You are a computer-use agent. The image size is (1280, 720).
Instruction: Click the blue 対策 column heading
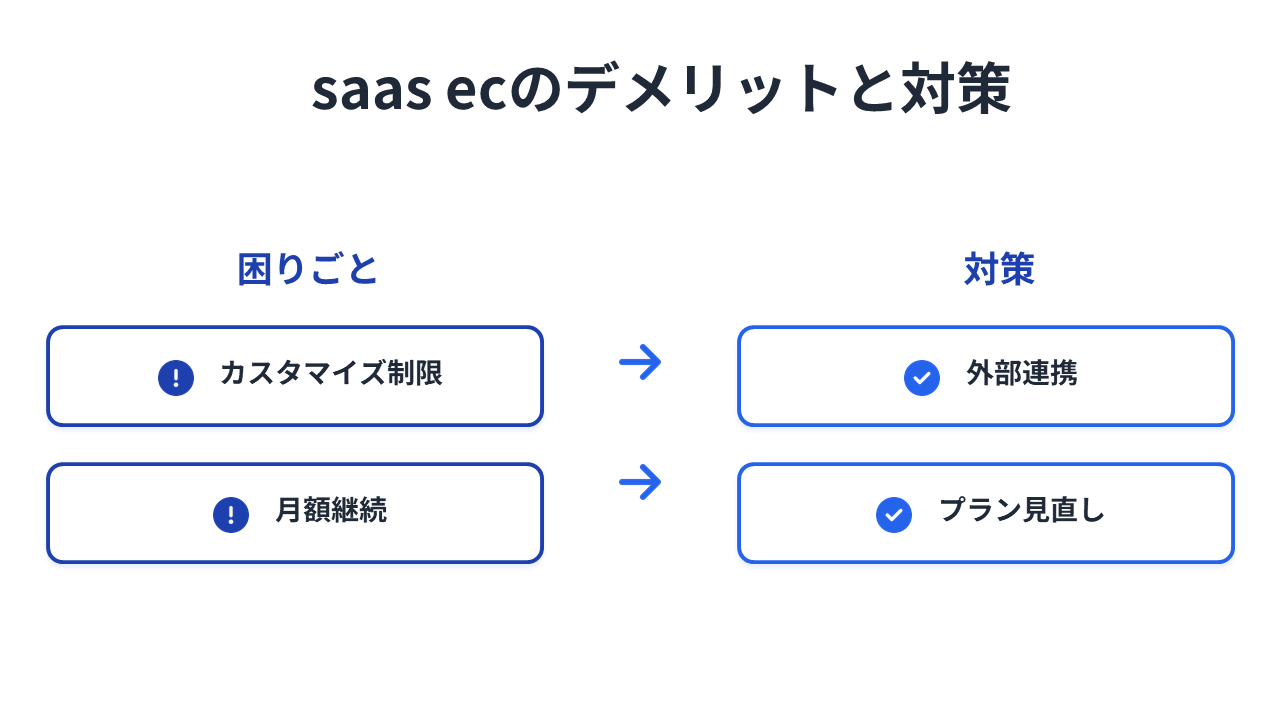[999, 269]
